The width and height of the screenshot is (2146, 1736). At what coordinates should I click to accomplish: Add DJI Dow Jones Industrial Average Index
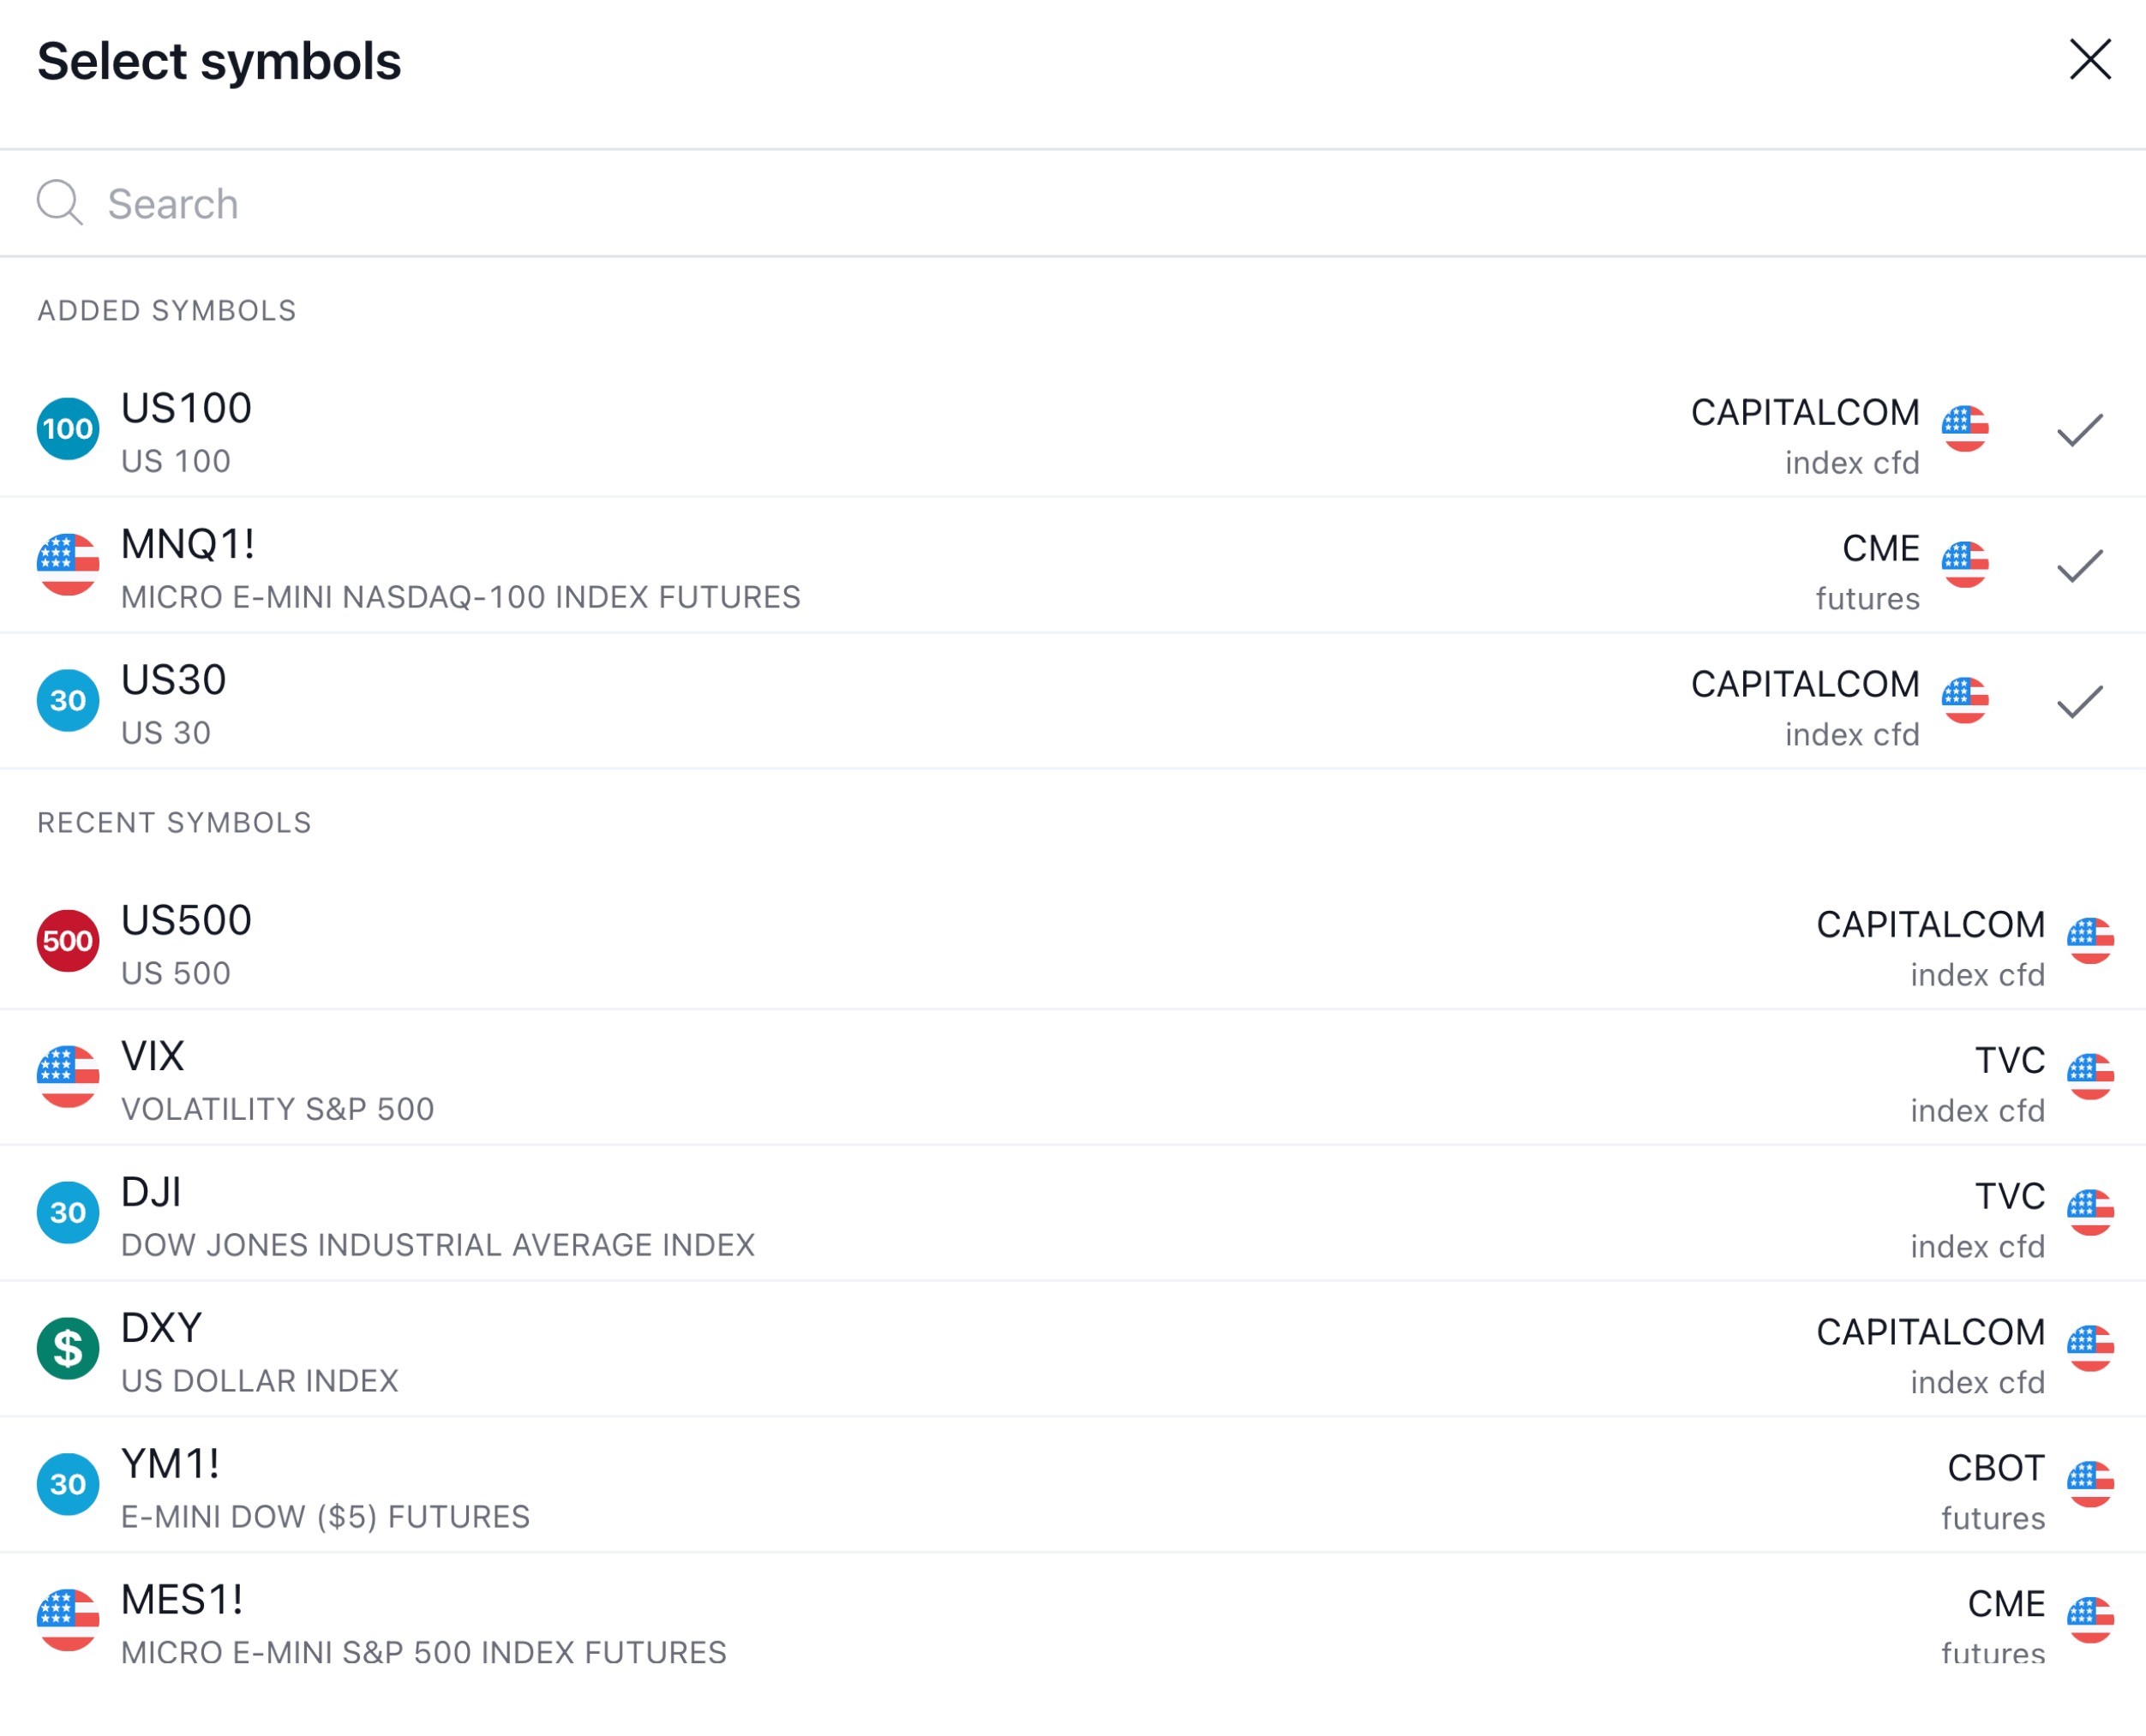pyautogui.click(x=1073, y=1214)
